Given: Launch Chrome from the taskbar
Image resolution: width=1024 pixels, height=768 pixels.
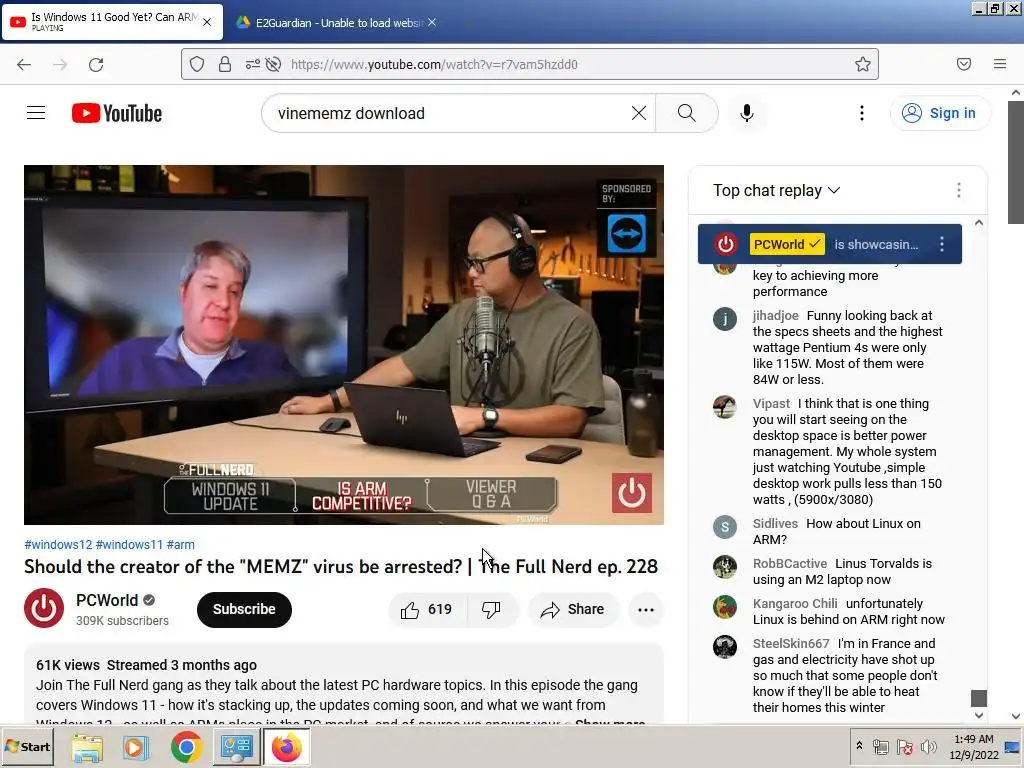Looking at the screenshot, I should (186, 746).
